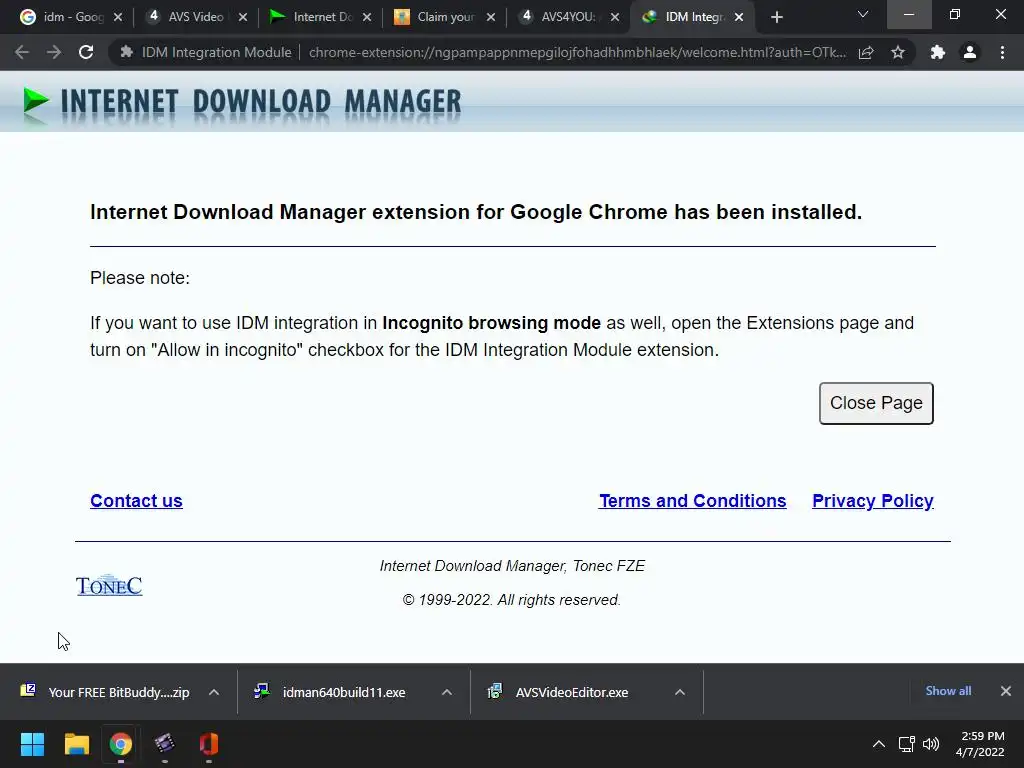Click Show all downloads
This screenshot has width=1024, height=768.
(948, 691)
